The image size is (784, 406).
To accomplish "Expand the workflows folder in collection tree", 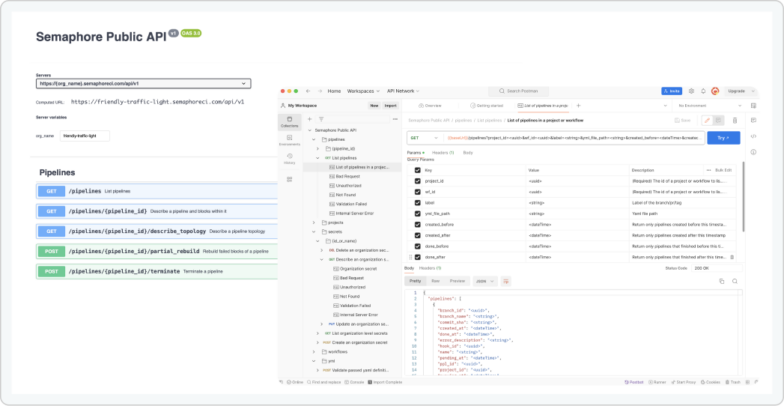I will click(x=317, y=352).
